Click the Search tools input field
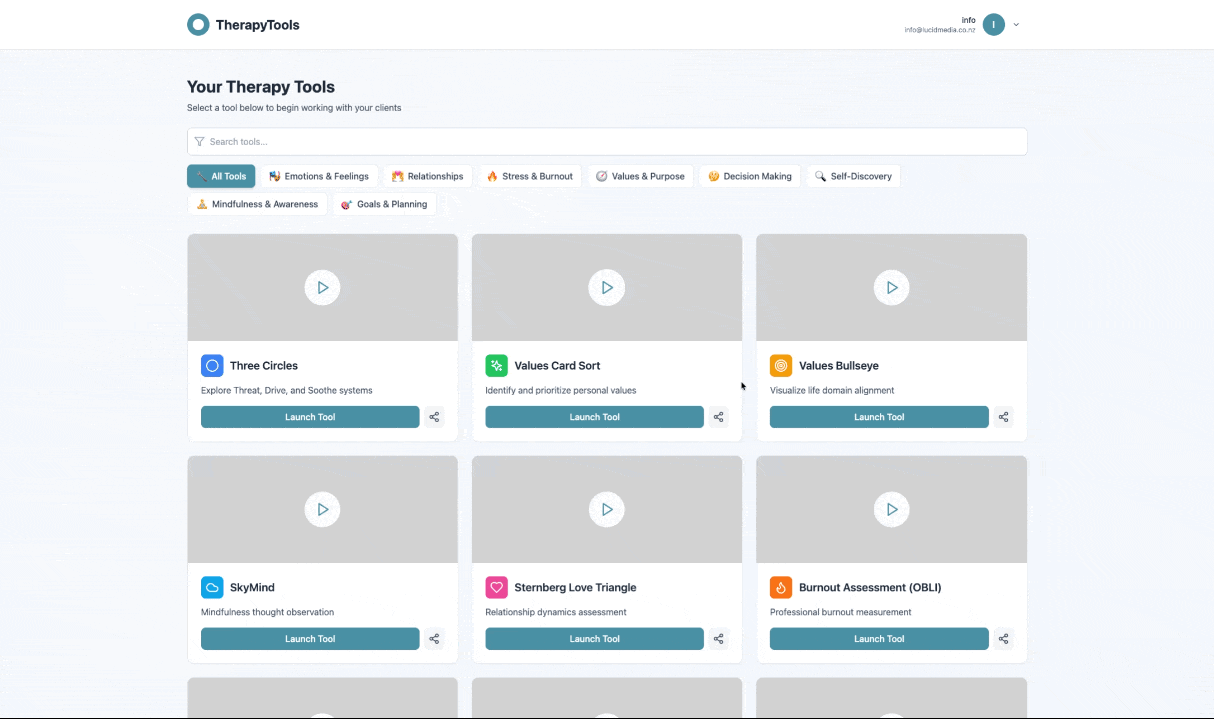This screenshot has width=1214, height=719. pyautogui.click(x=606, y=142)
